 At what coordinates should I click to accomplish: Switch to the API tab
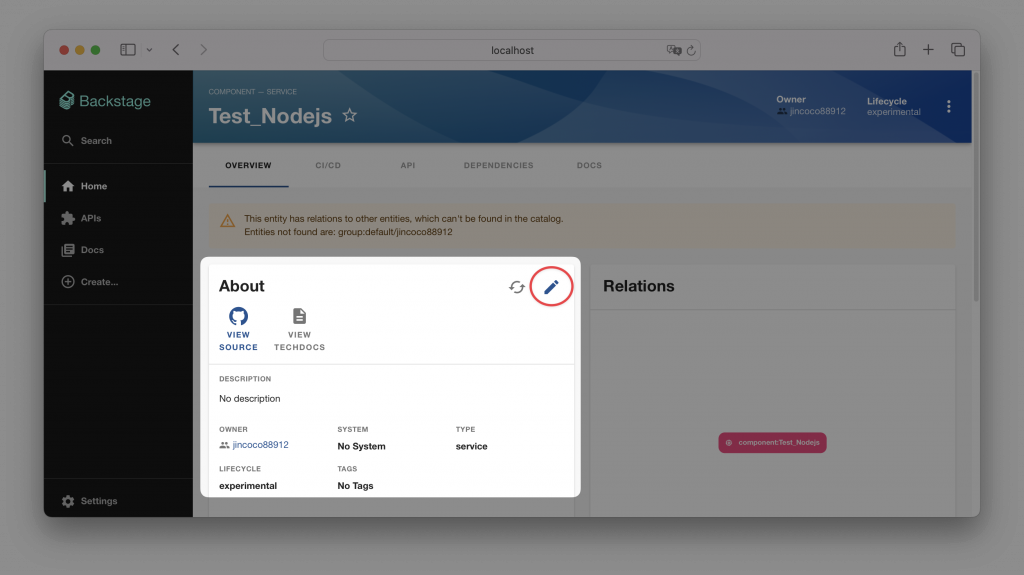408,165
